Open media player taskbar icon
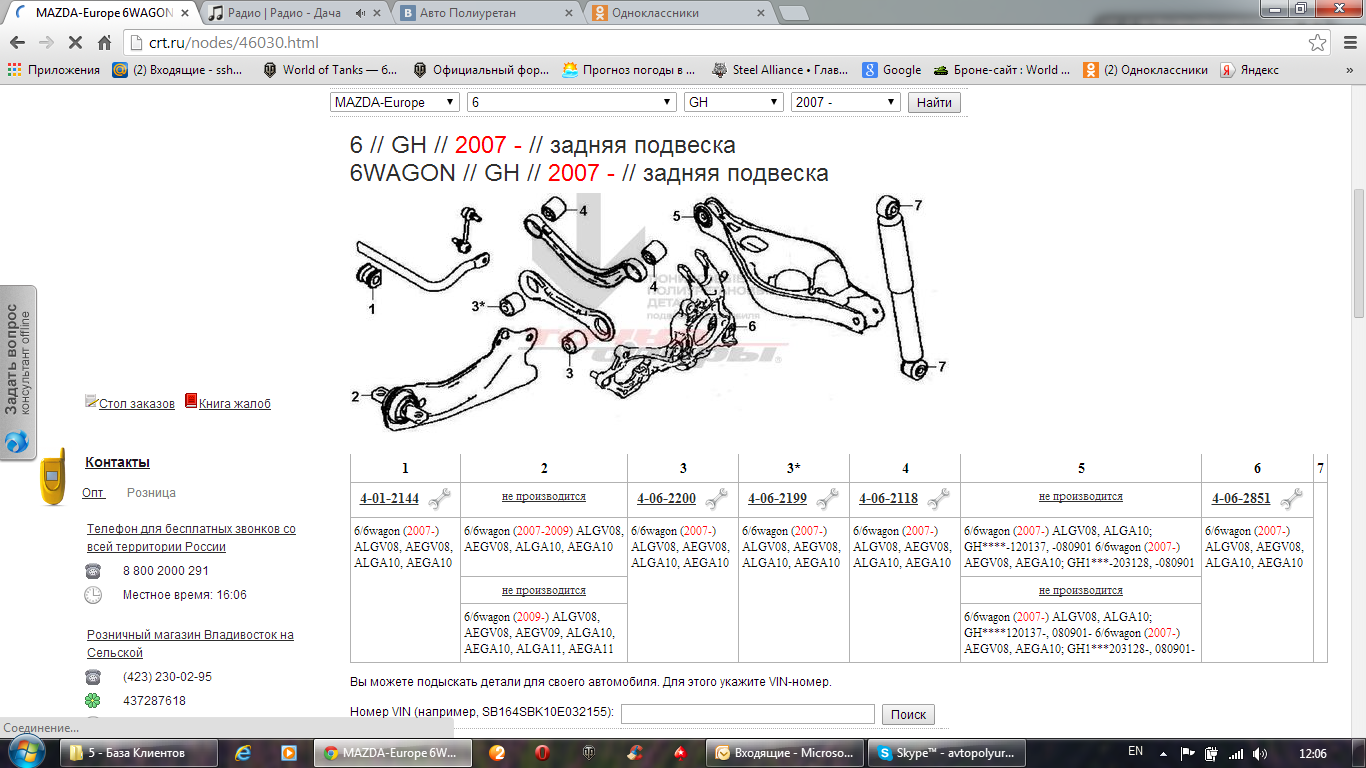Image resolution: width=1366 pixels, height=768 pixels. pos(288,752)
